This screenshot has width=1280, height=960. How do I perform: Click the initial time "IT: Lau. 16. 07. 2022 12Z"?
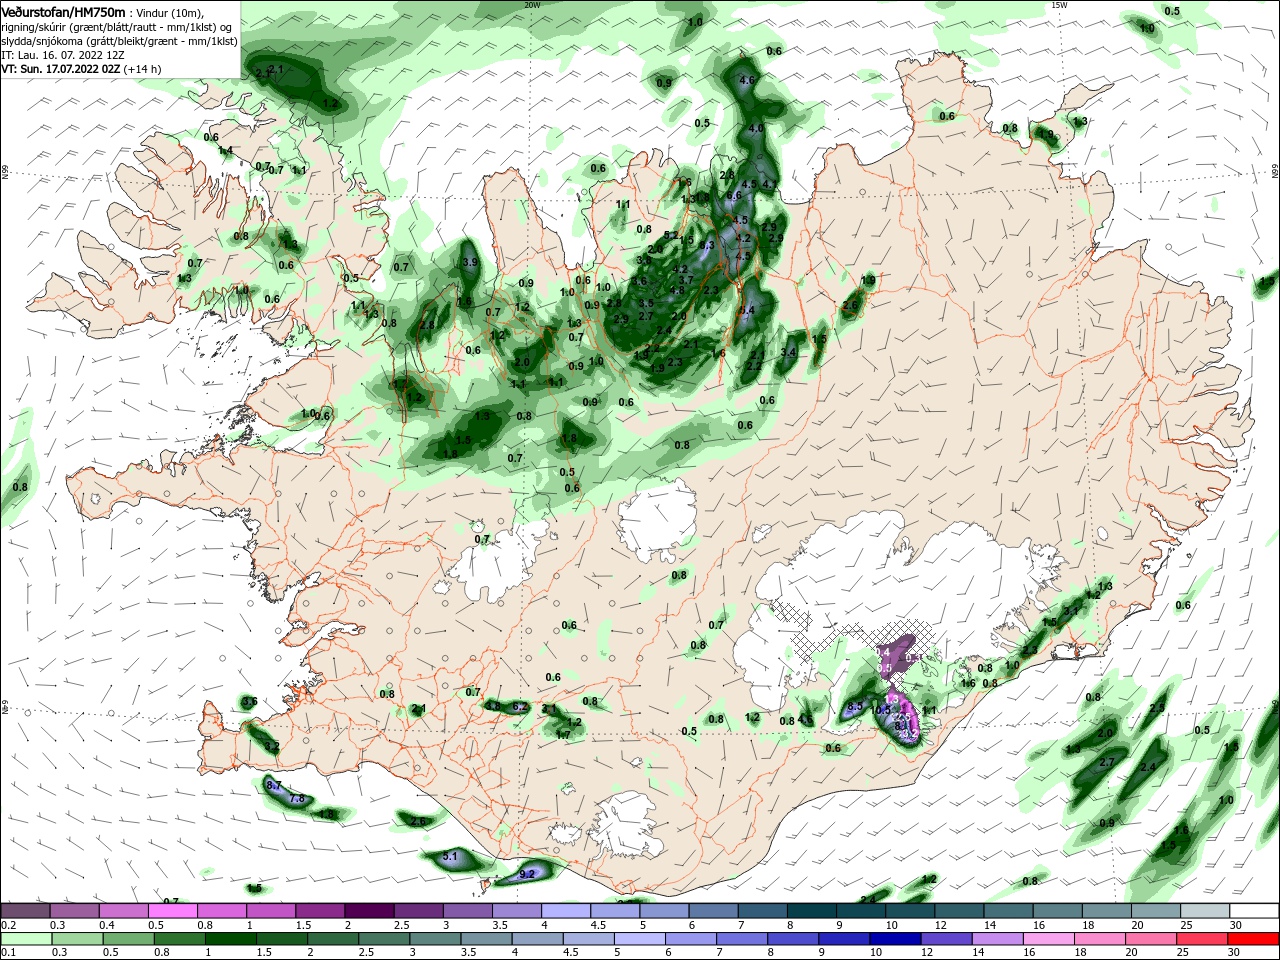pos(63,55)
